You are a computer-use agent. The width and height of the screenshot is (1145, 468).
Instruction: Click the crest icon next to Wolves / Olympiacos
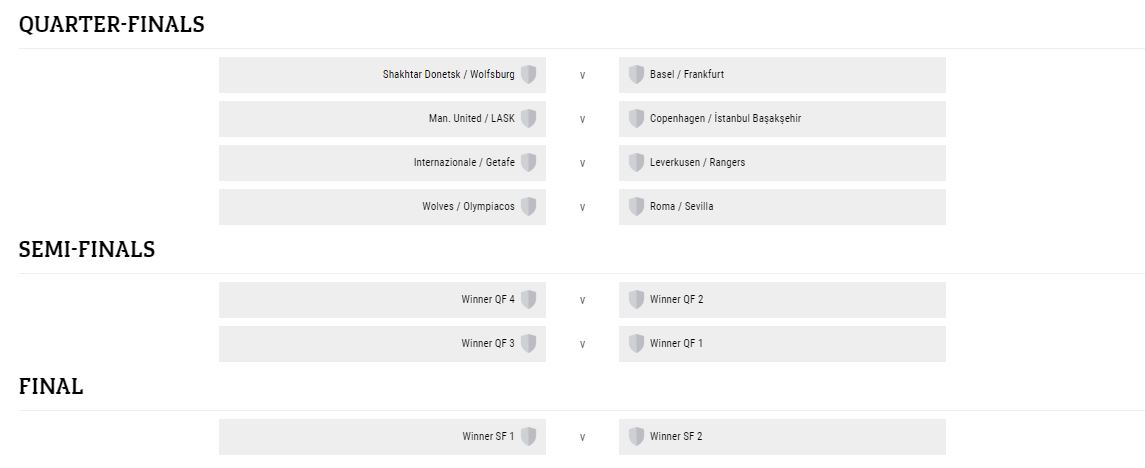528,207
